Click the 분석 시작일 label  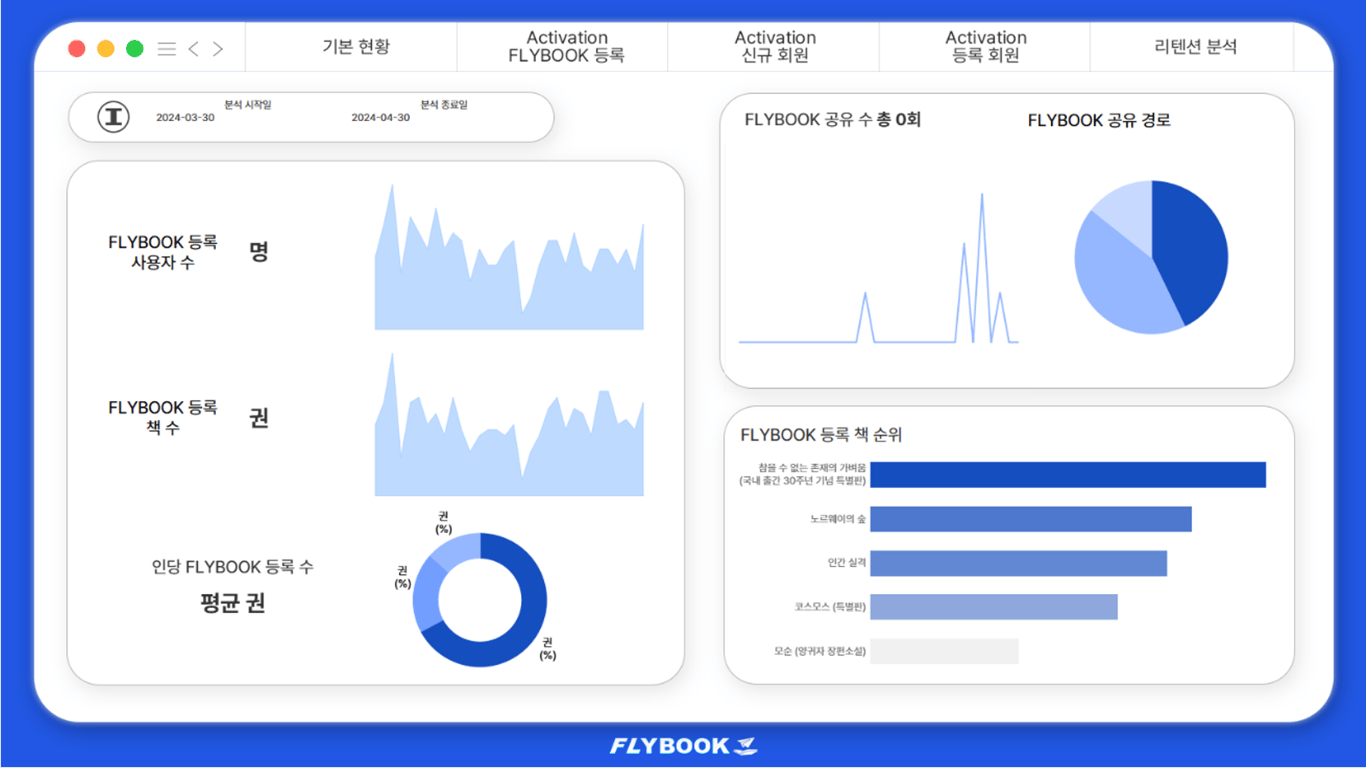tap(248, 104)
